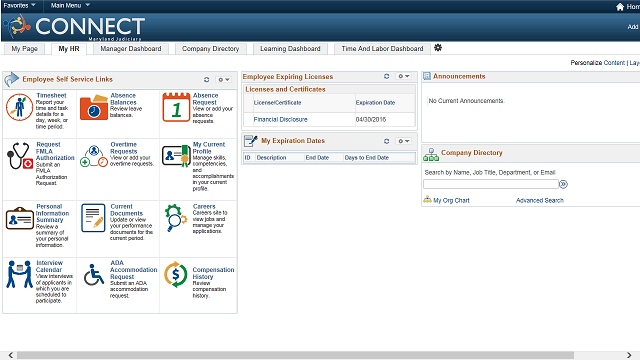Open the Main Menu dropdown
The height and width of the screenshot is (360, 640).
[x=70, y=5]
